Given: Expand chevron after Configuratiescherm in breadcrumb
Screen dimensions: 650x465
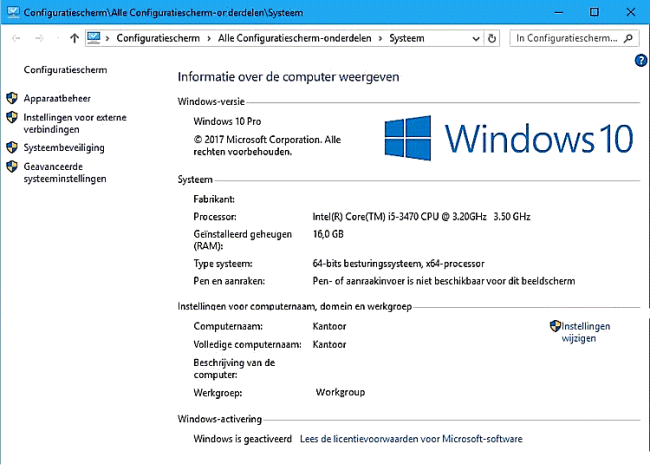Looking at the screenshot, I should pyautogui.click(x=208, y=39).
